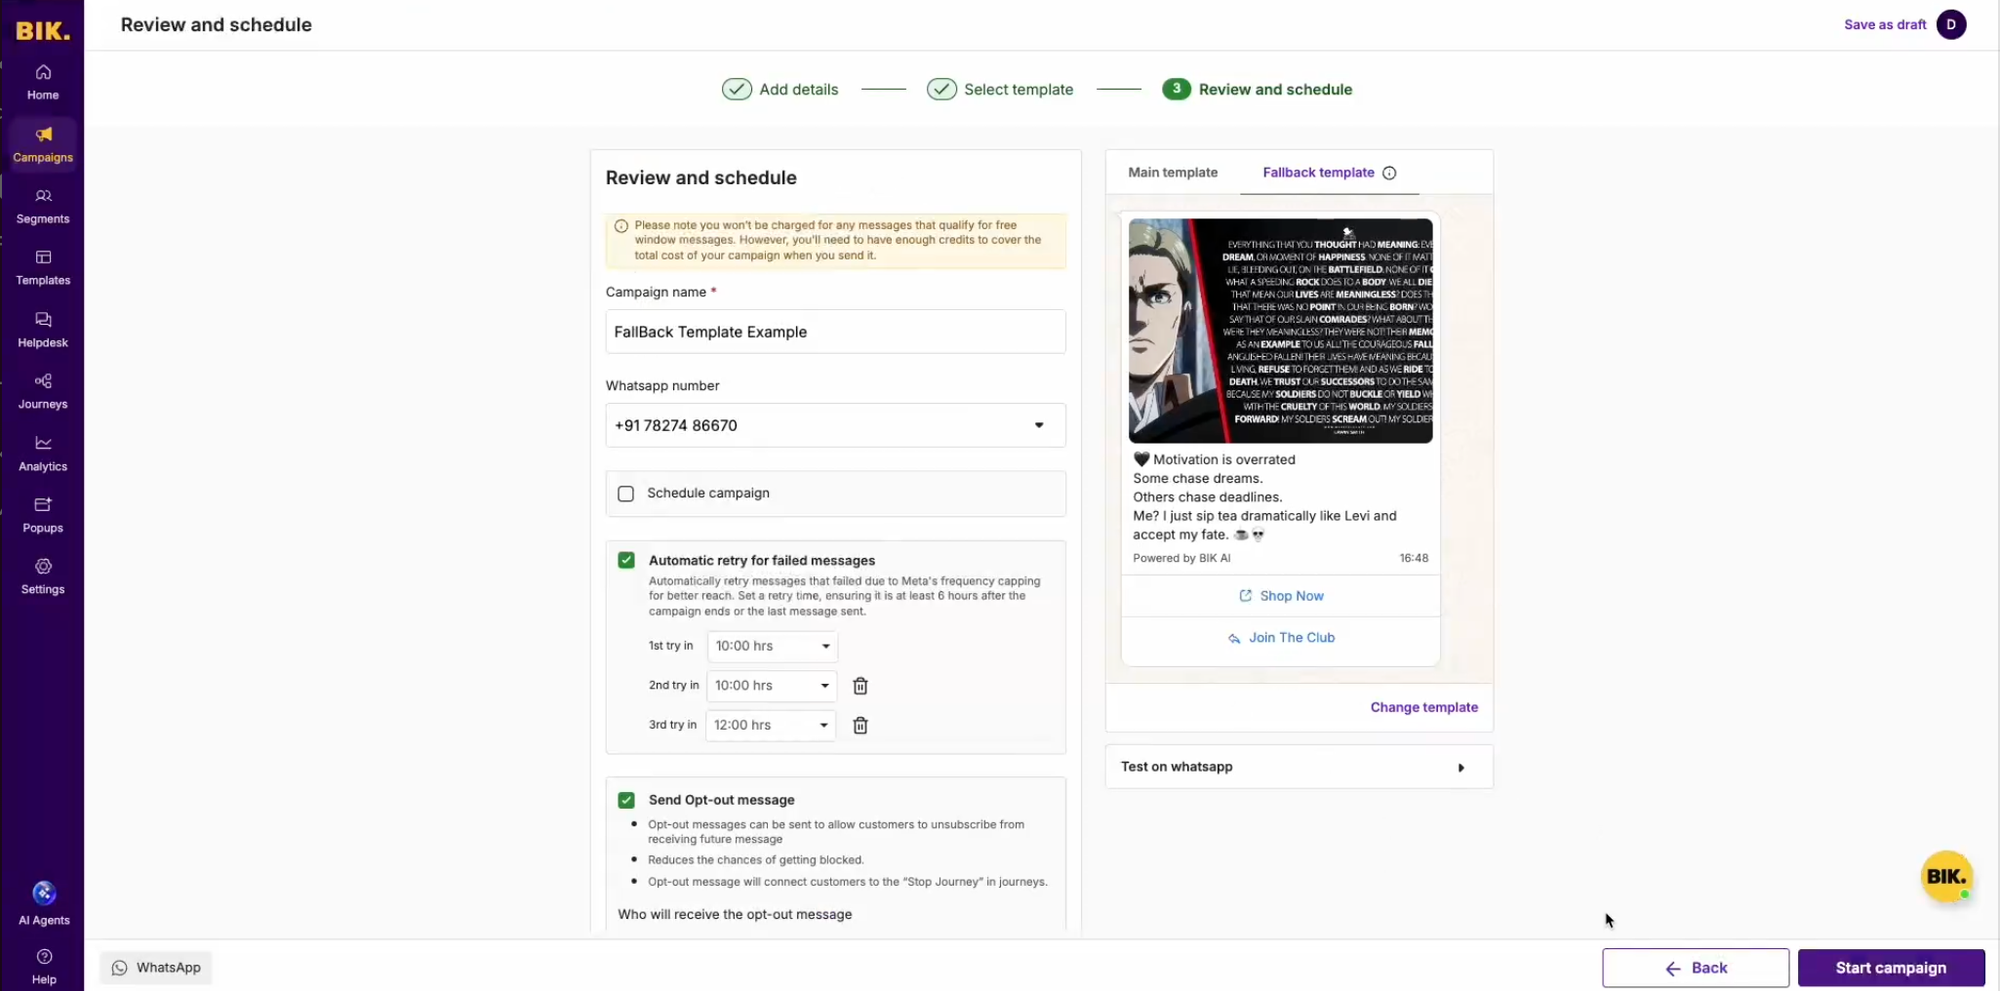Viewport: 2000px width, 991px height.
Task: Disable Automatic retry for failed messages
Action: point(626,560)
